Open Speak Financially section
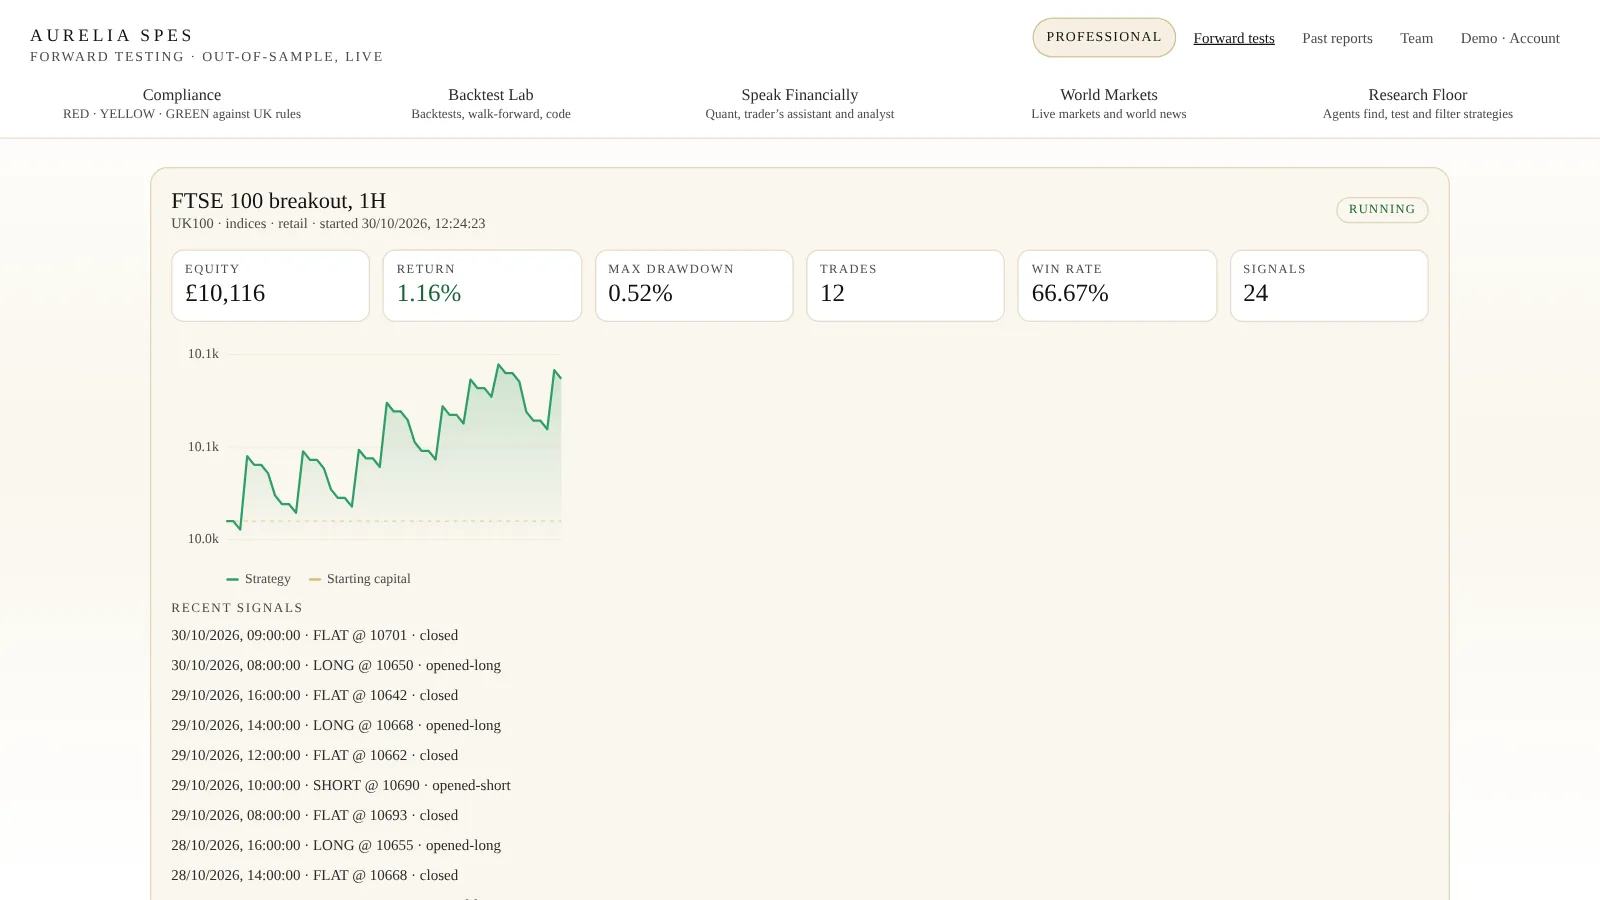 (x=800, y=103)
